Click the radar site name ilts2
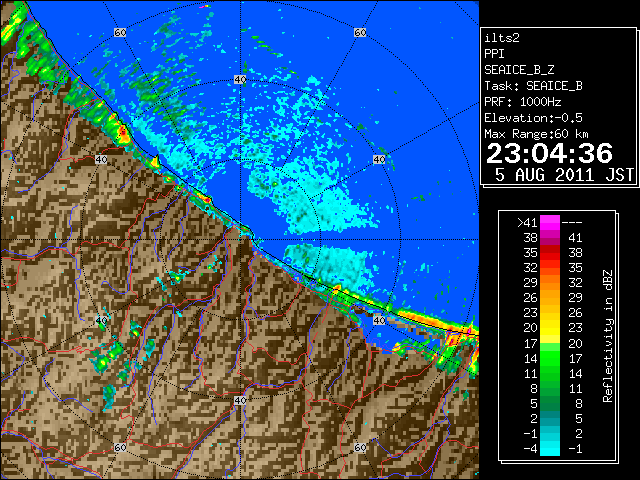 pyautogui.click(x=502, y=38)
